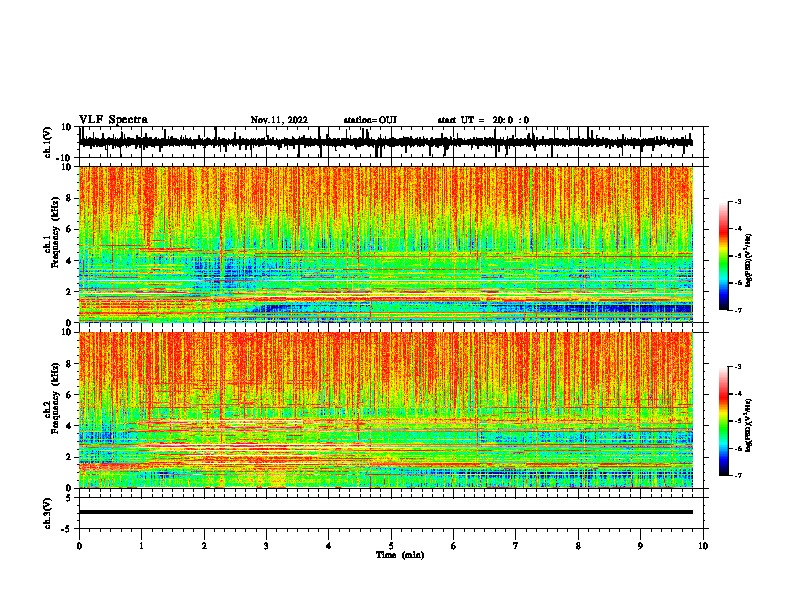The height and width of the screenshot is (612, 792).
Task: Click the "6" kHz tick on ch.2 spectrogram
Action: (70, 394)
